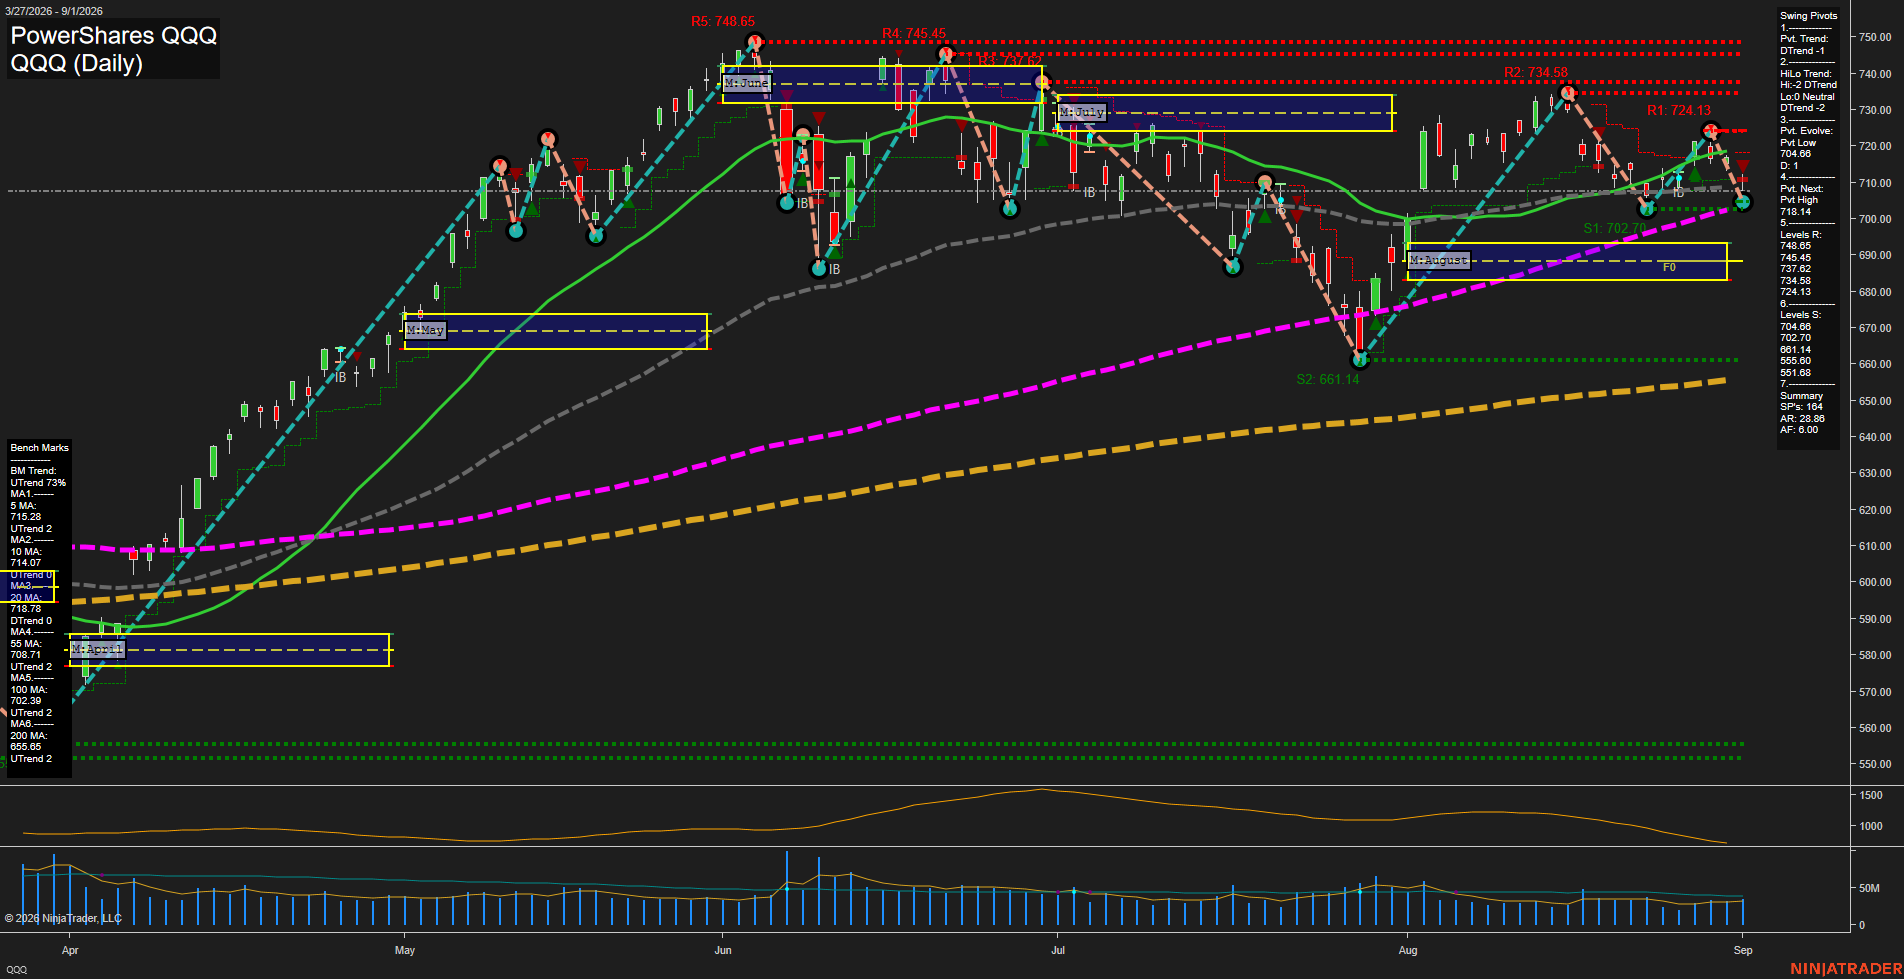Click the R3: 737.62 resistance label
The image size is (1904, 979).
click(x=1010, y=61)
